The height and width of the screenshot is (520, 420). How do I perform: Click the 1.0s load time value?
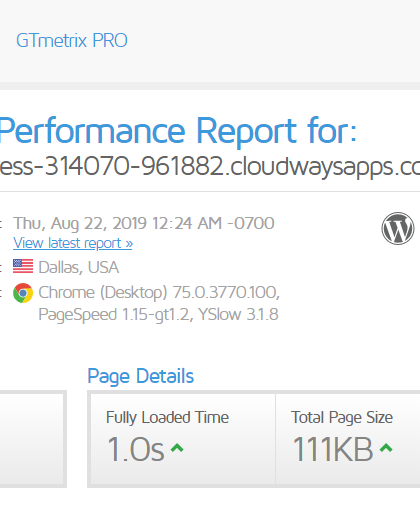[x=136, y=449]
